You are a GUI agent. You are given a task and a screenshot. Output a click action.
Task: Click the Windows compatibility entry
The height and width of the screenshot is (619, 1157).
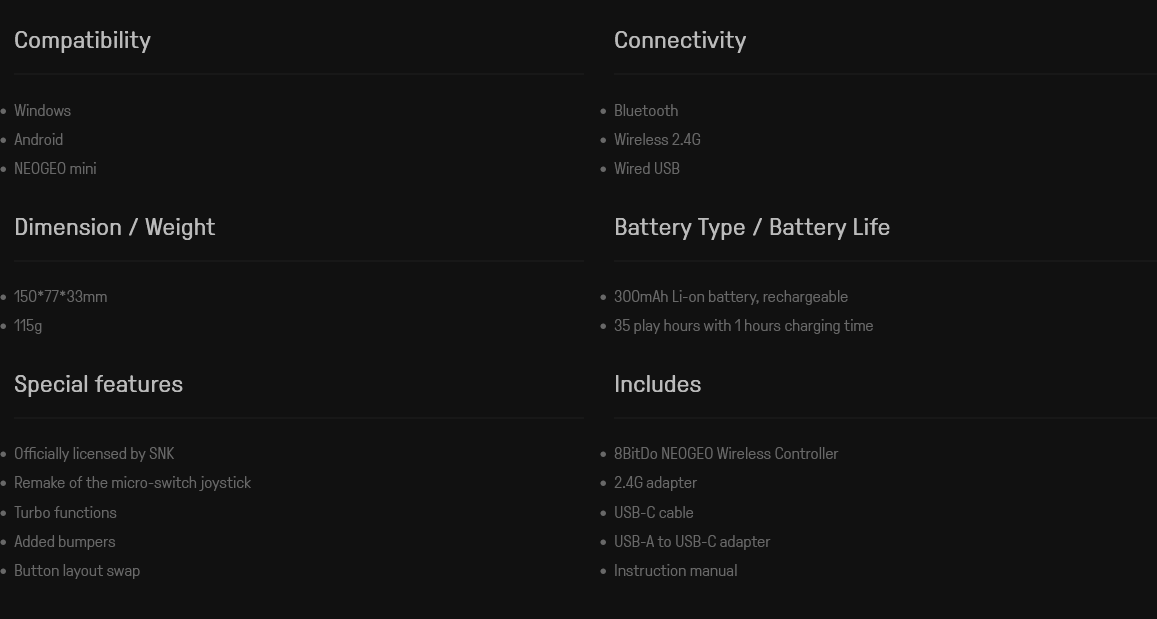point(42,111)
